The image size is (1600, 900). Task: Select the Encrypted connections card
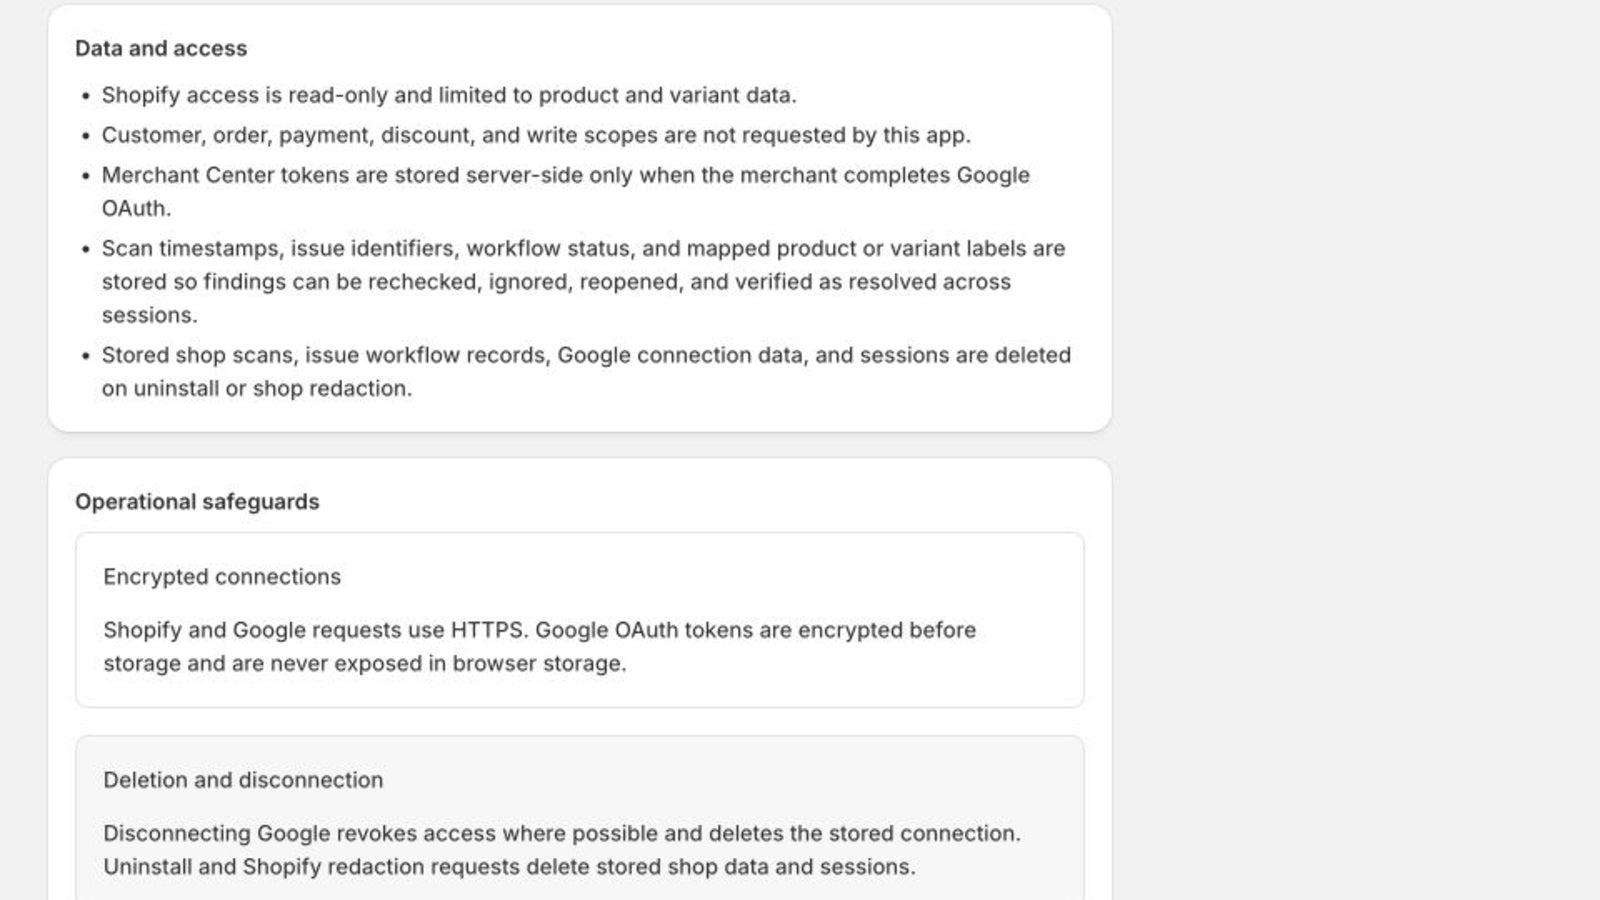pos(580,620)
